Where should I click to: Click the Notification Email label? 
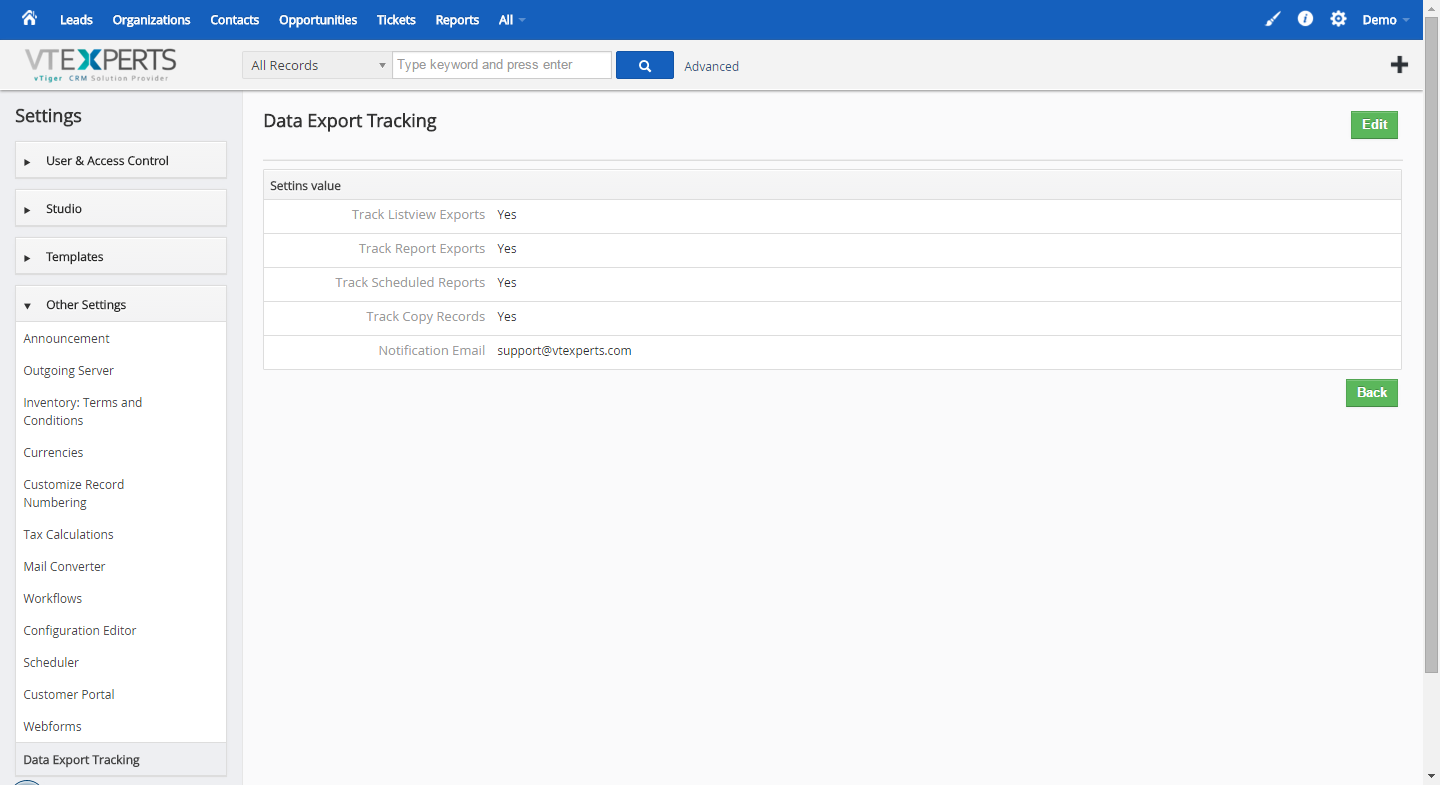click(x=432, y=350)
